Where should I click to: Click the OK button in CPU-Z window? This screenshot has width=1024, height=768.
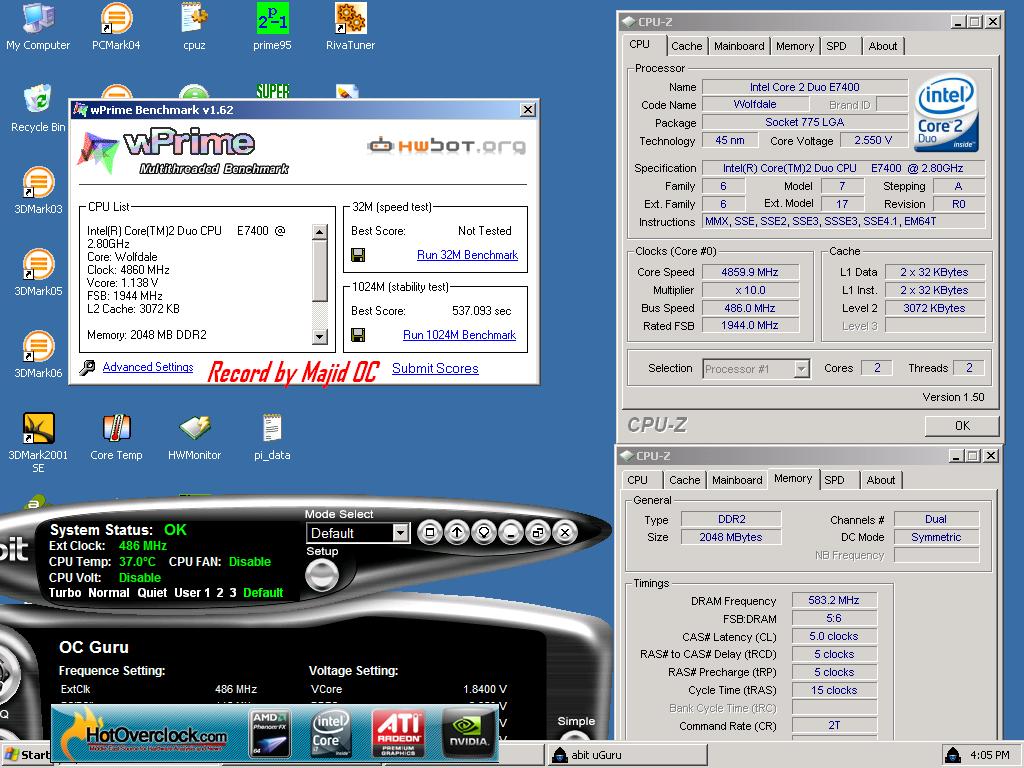pos(962,426)
